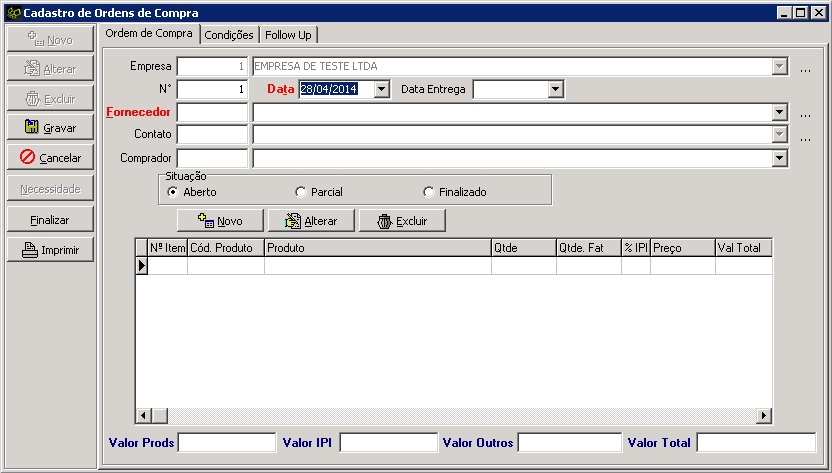832x473 pixels.
Task: Click the grid horizontal scrollbar track
Action: 450,416
